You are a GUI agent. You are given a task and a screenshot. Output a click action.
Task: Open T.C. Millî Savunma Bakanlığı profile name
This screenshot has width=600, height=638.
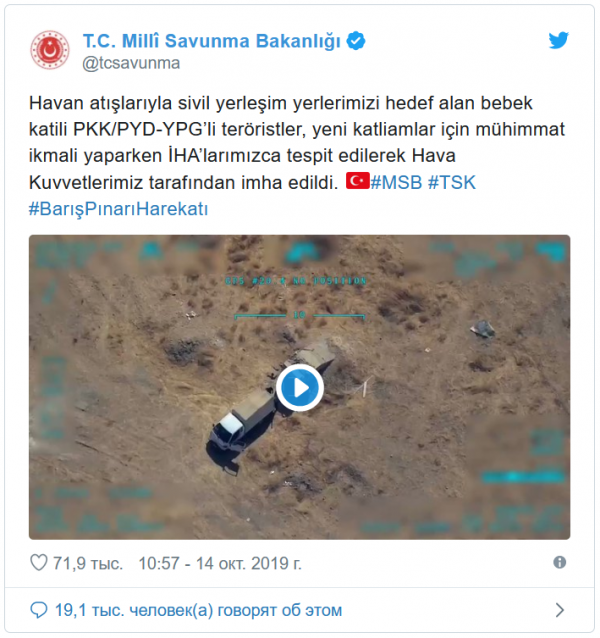point(212,41)
